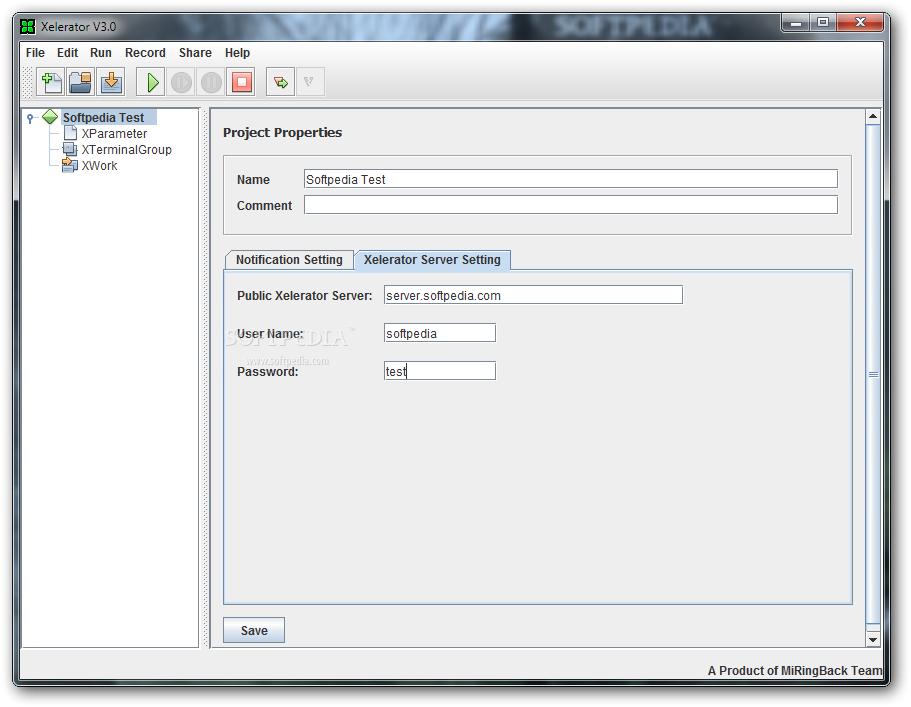Select XWork in the tree

(99, 166)
